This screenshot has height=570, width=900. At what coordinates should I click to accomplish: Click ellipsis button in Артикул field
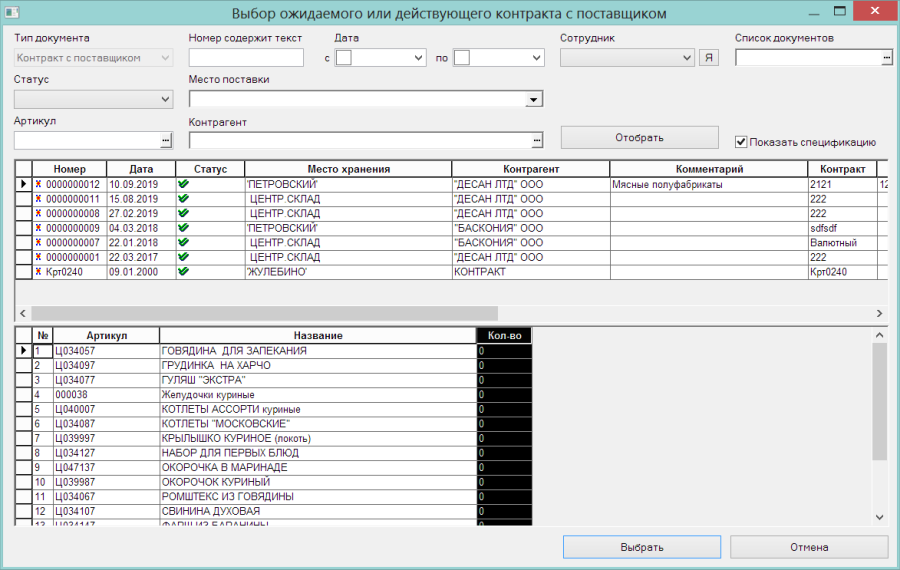tap(166, 140)
